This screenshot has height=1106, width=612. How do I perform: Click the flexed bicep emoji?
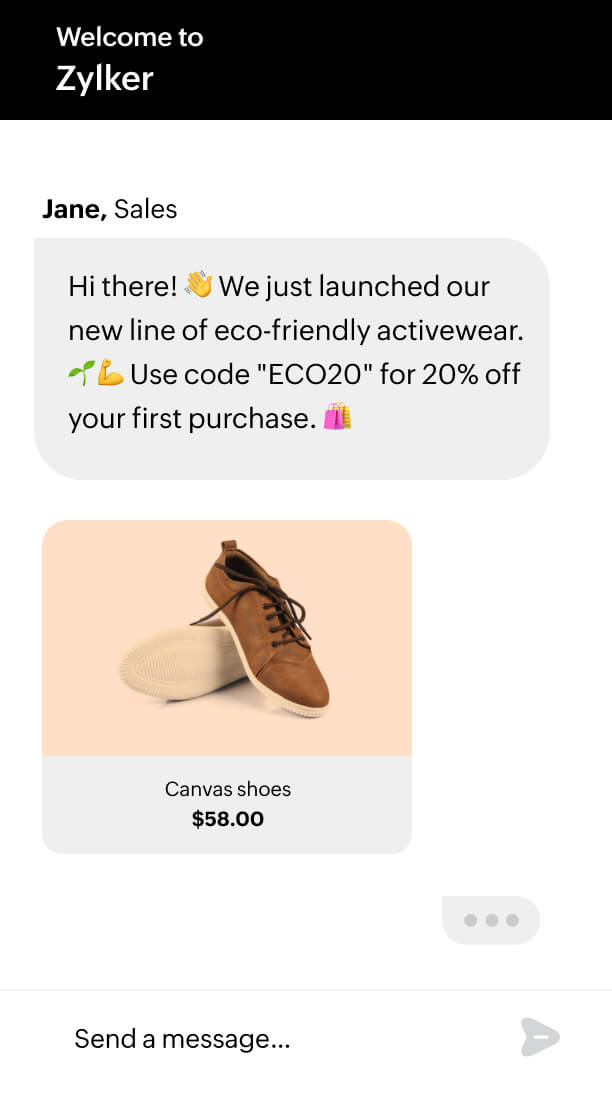pyautogui.click(x=110, y=374)
